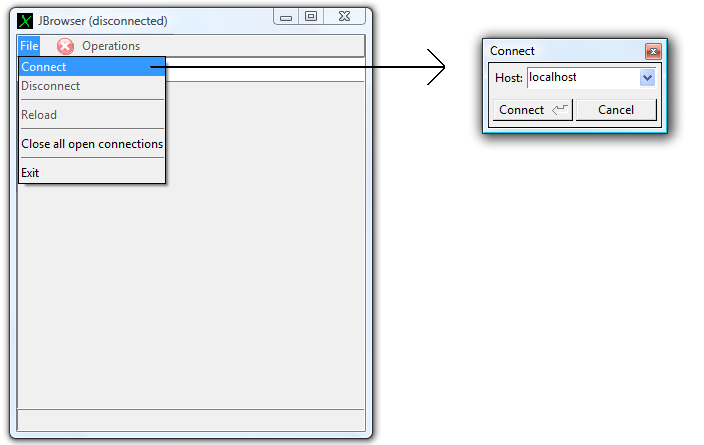Expand the Host dropdown arrow
The width and height of the screenshot is (704, 445).
click(x=647, y=78)
